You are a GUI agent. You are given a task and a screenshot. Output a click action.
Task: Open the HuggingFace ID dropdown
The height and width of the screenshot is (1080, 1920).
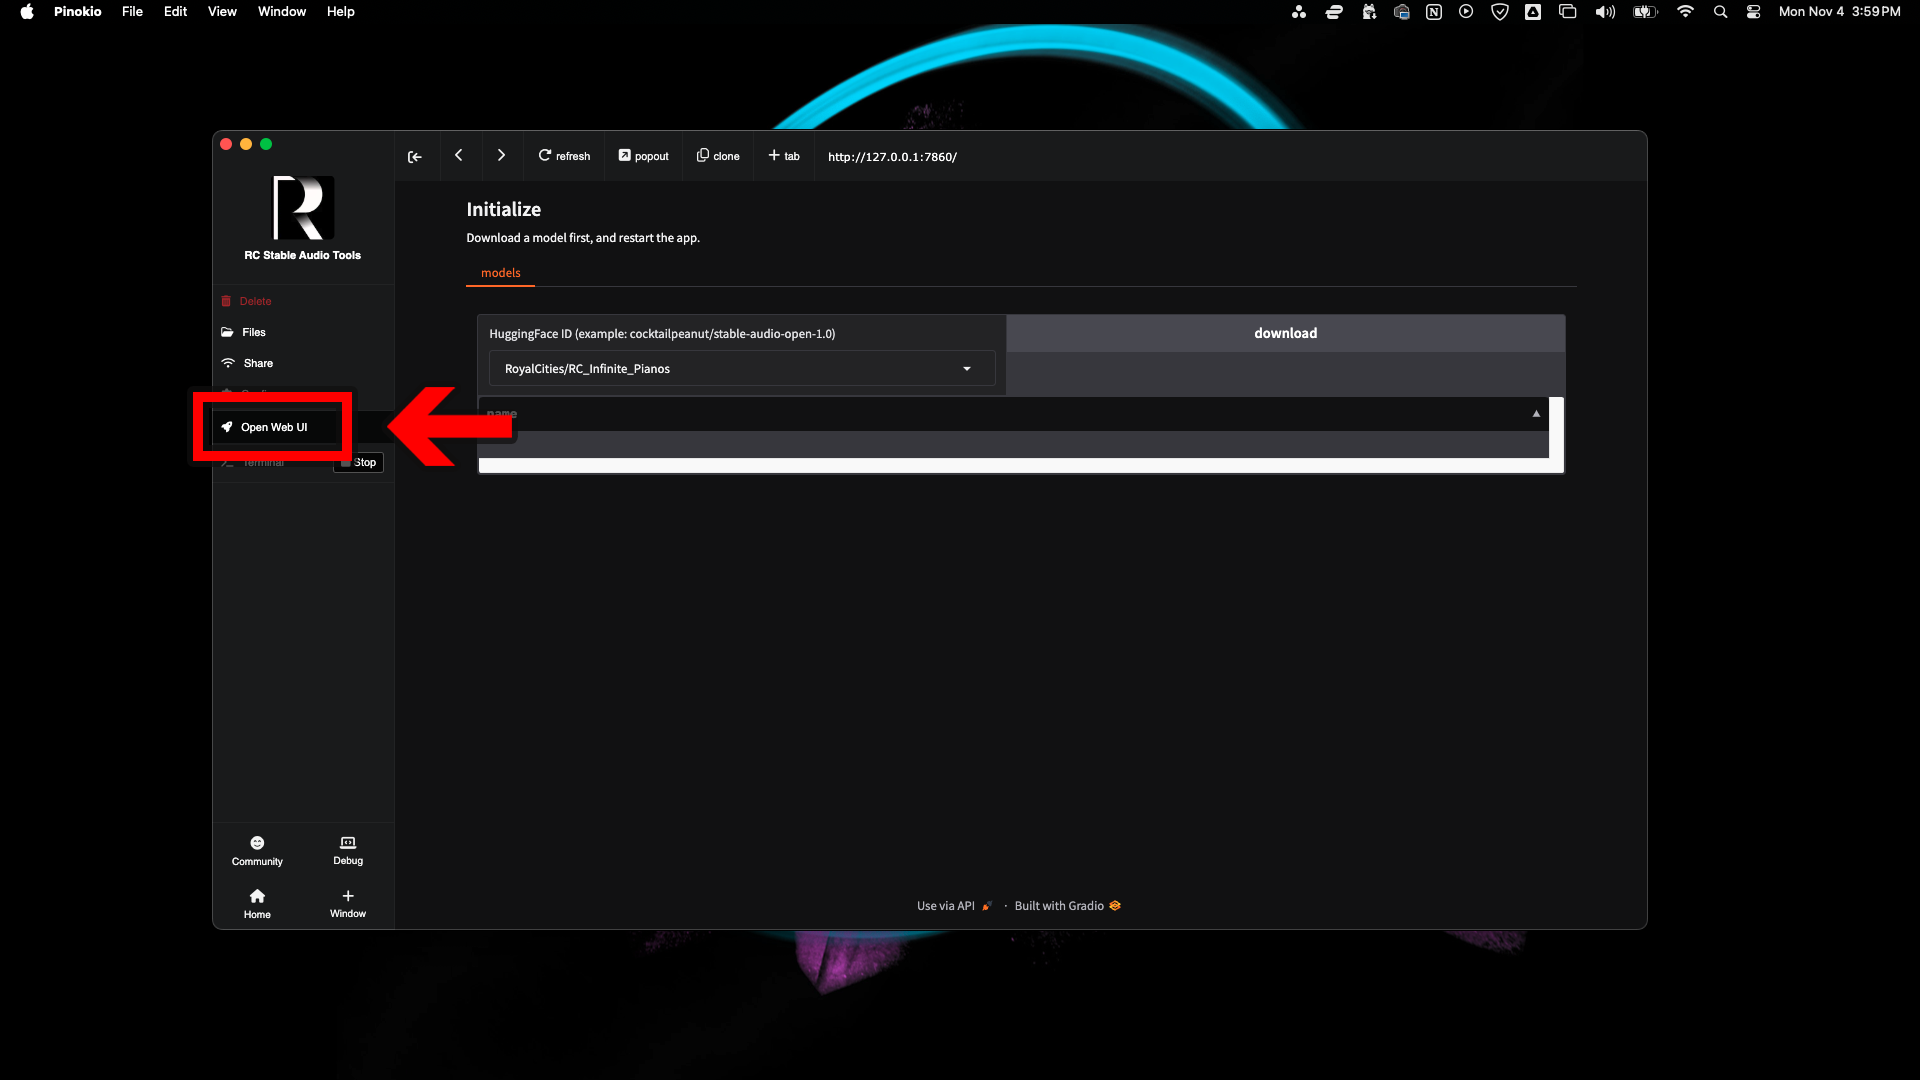[x=741, y=369]
